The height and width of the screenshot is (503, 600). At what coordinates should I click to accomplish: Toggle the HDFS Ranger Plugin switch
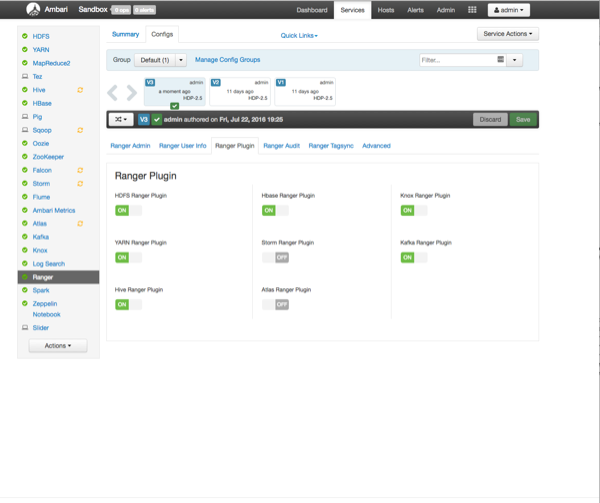(x=128, y=211)
